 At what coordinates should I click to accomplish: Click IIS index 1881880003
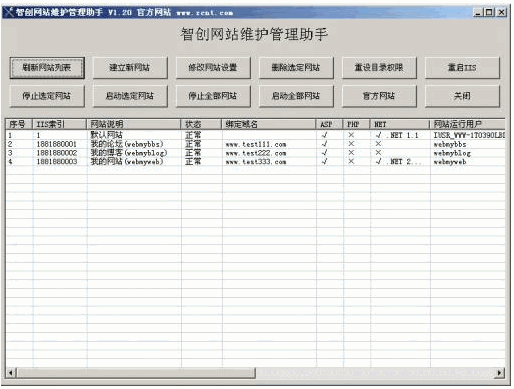coord(57,161)
